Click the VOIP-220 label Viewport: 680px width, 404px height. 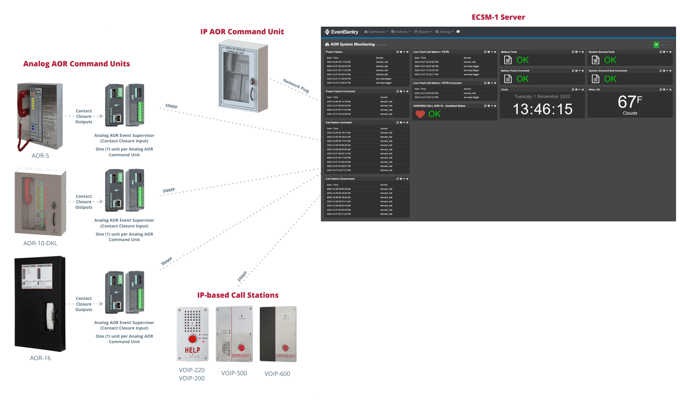(192, 370)
